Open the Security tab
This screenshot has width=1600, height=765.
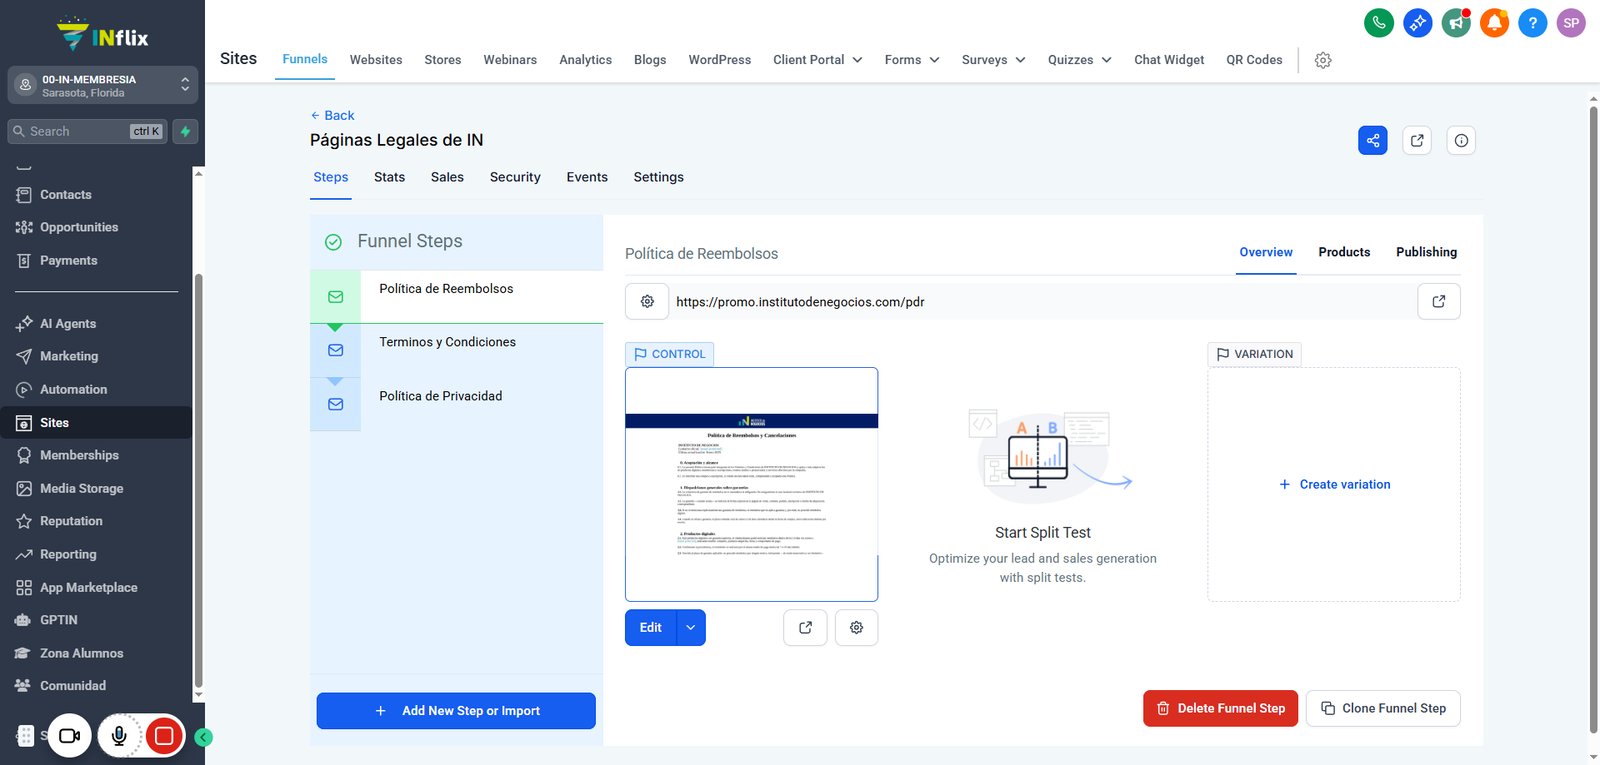[515, 177]
